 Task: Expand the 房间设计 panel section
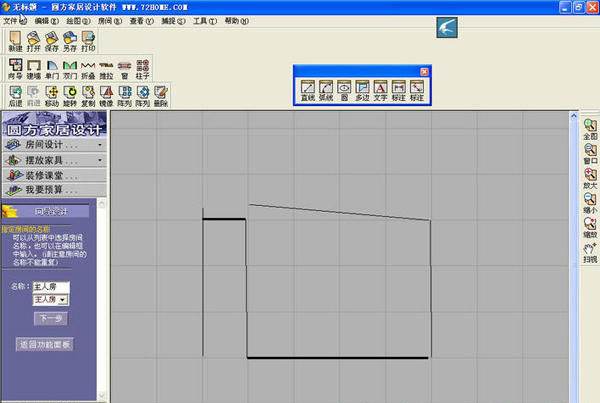[55, 144]
